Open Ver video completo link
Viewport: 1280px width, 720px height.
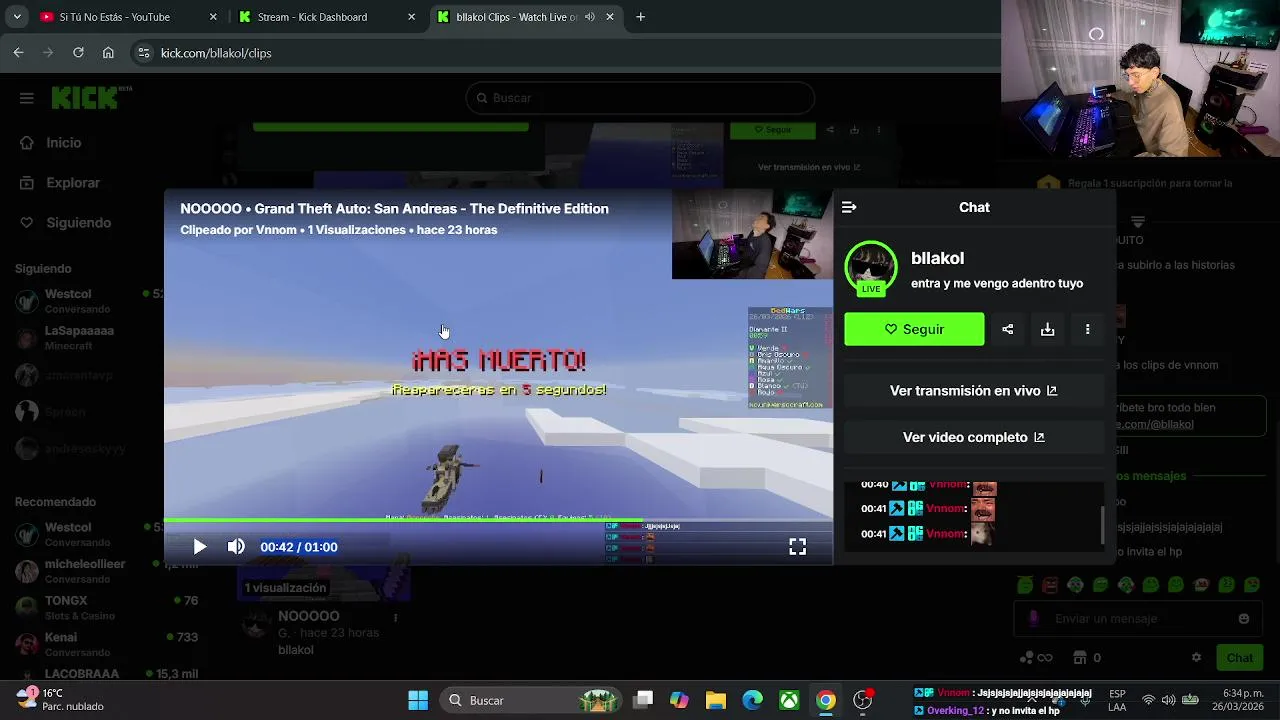coord(973,437)
